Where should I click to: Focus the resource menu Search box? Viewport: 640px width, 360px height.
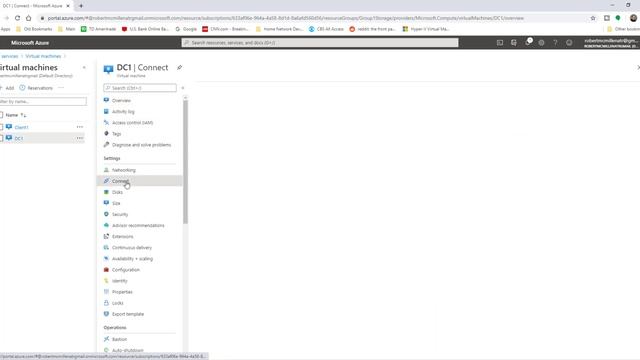tap(140, 88)
